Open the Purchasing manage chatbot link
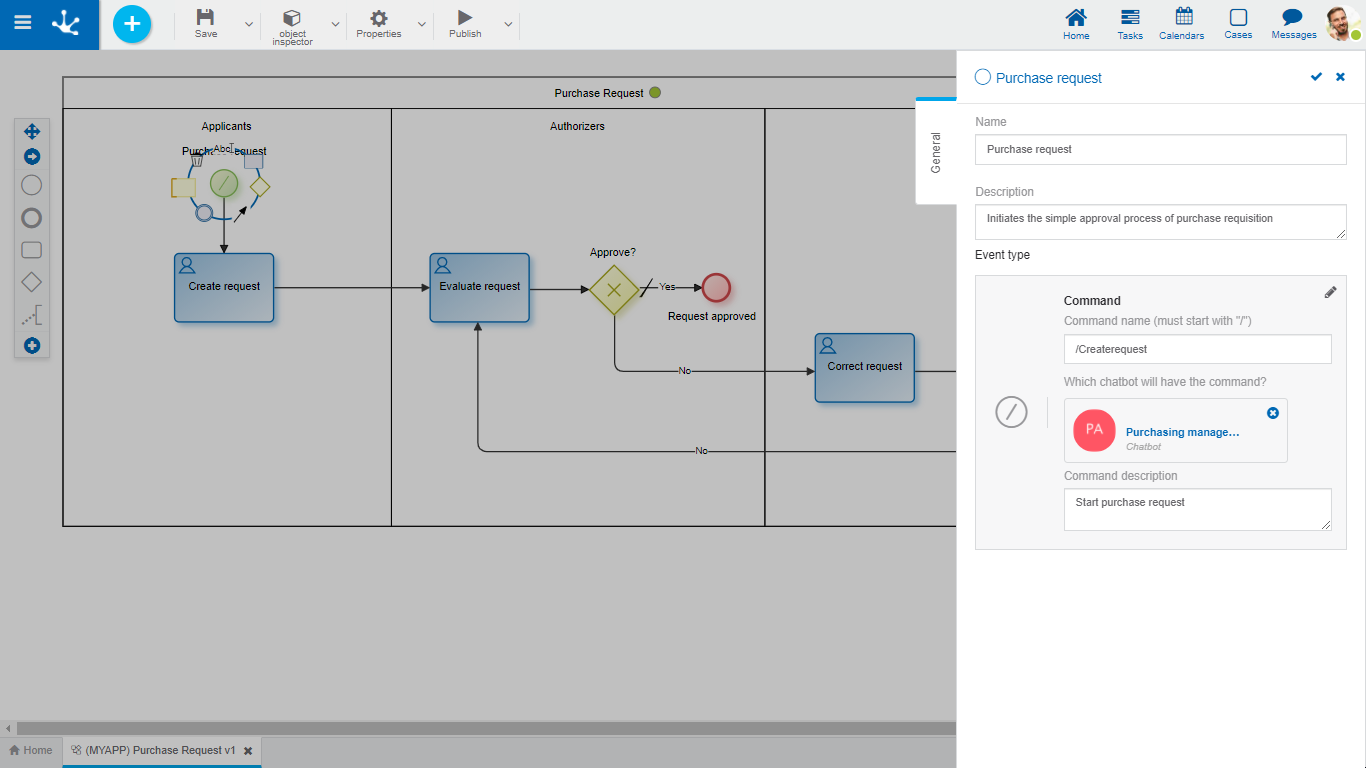Screen dimensions: 1366x768 1182,432
